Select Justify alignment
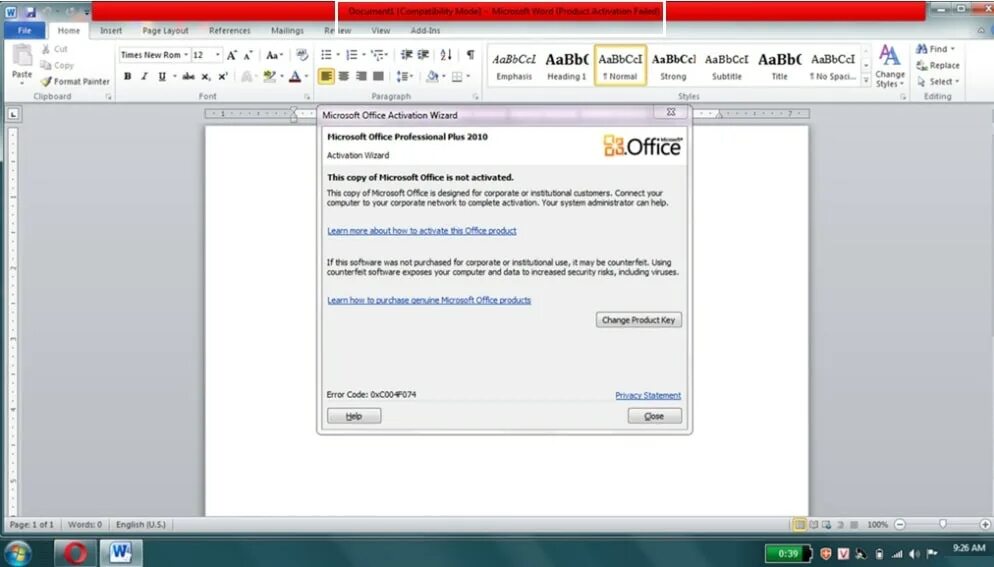Image resolution: width=994 pixels, height=567 pixels. (x=378, y=77)
